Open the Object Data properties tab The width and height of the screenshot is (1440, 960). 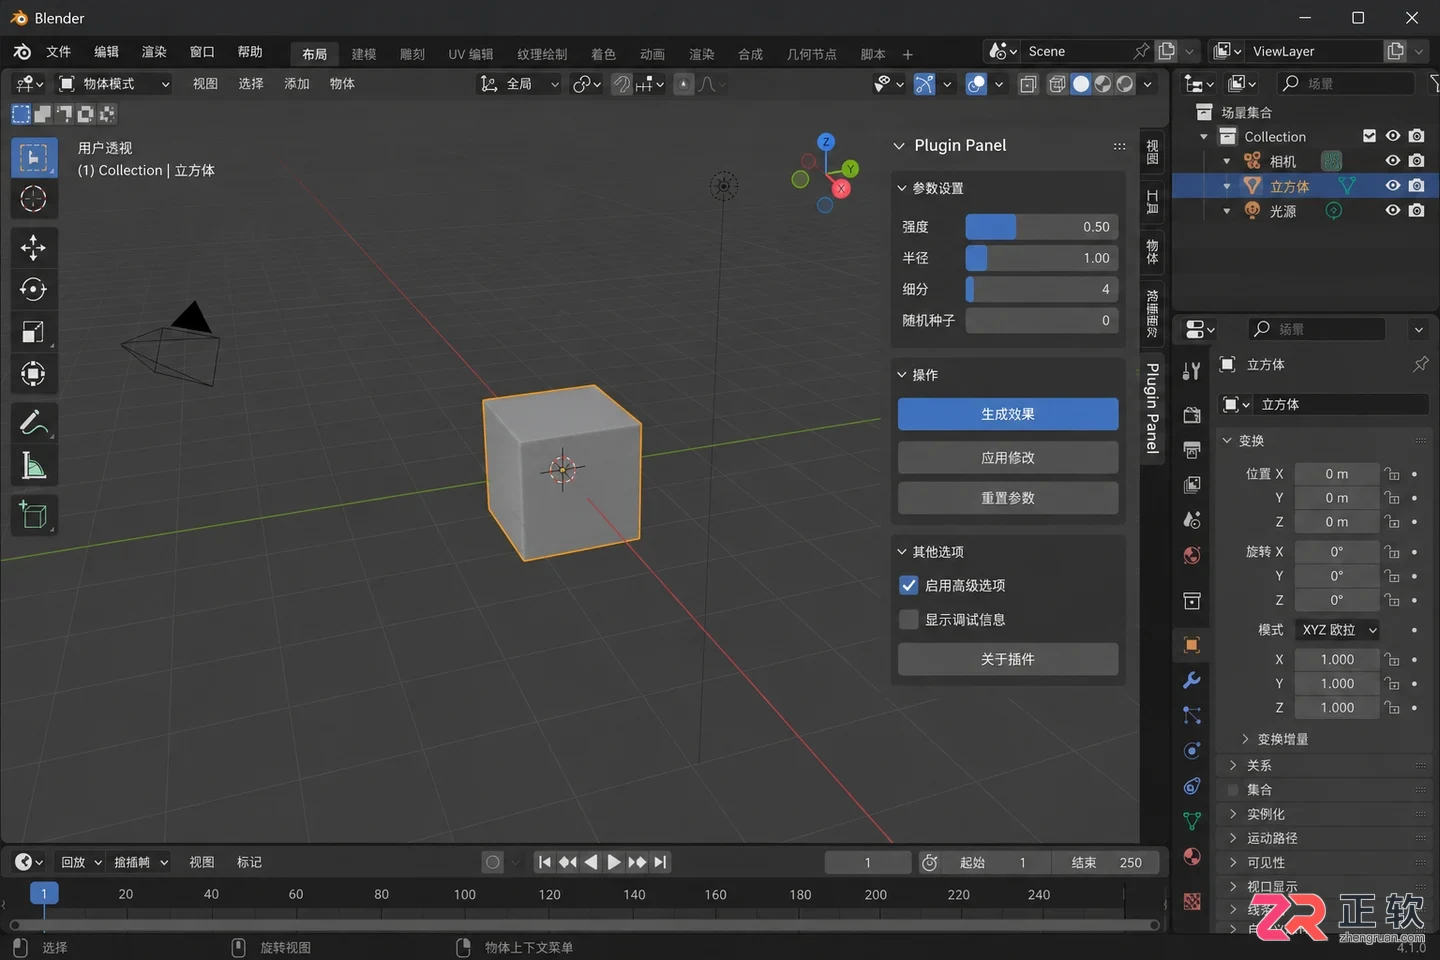1191,821
